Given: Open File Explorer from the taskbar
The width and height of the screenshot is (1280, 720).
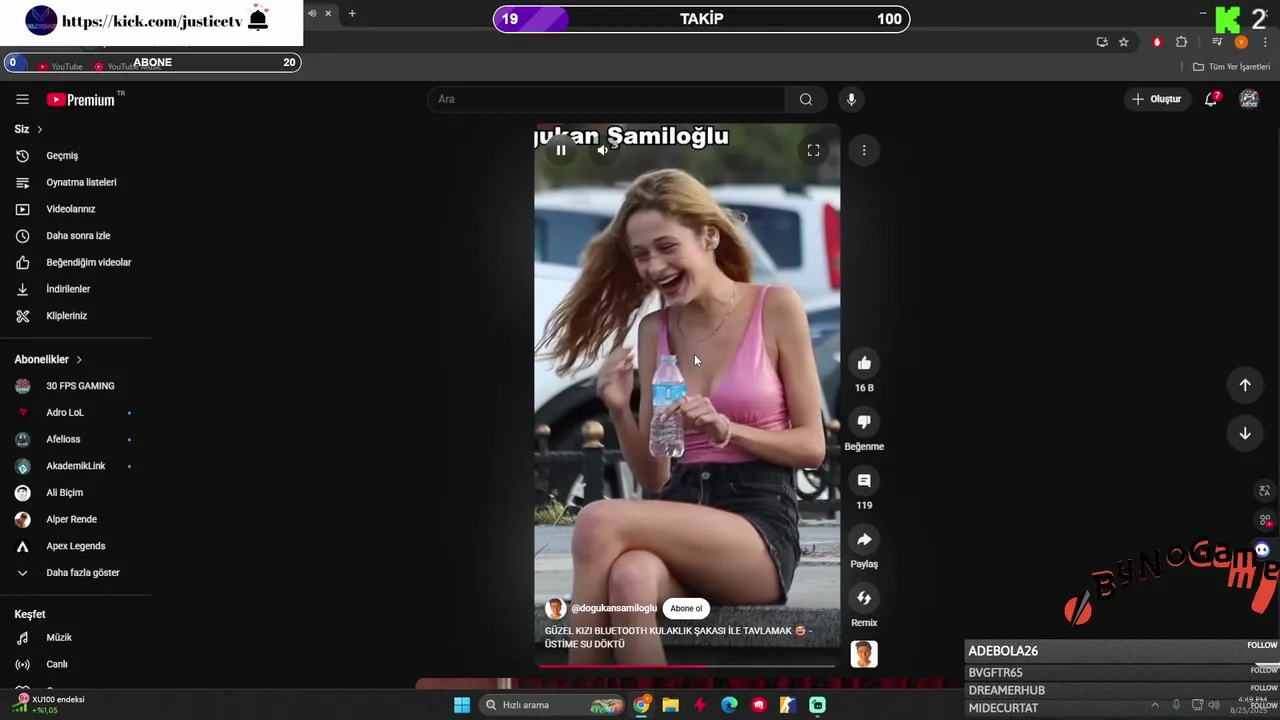Looking at the screenshot, I should coord(670,705).
